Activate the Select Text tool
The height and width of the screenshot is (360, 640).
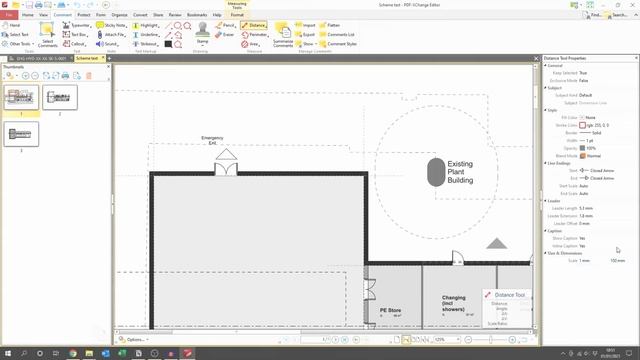coord(15,35)
